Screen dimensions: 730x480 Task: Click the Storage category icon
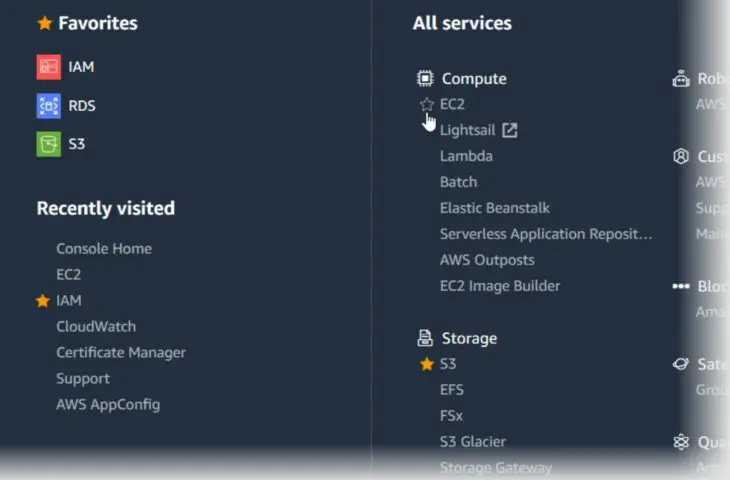pyautogui.click(x=425, y=338)
